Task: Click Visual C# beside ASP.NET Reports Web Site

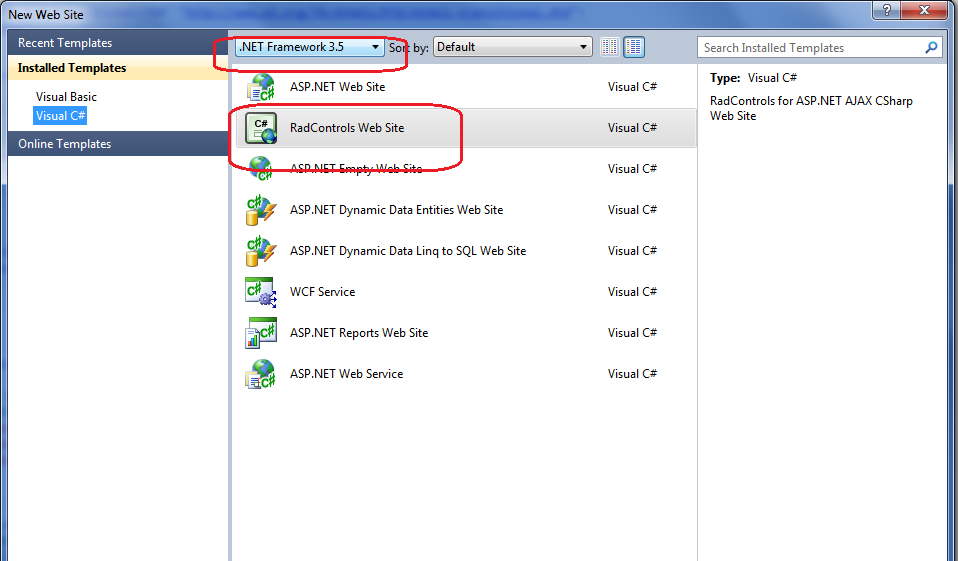Action: (x=632, y=332)
